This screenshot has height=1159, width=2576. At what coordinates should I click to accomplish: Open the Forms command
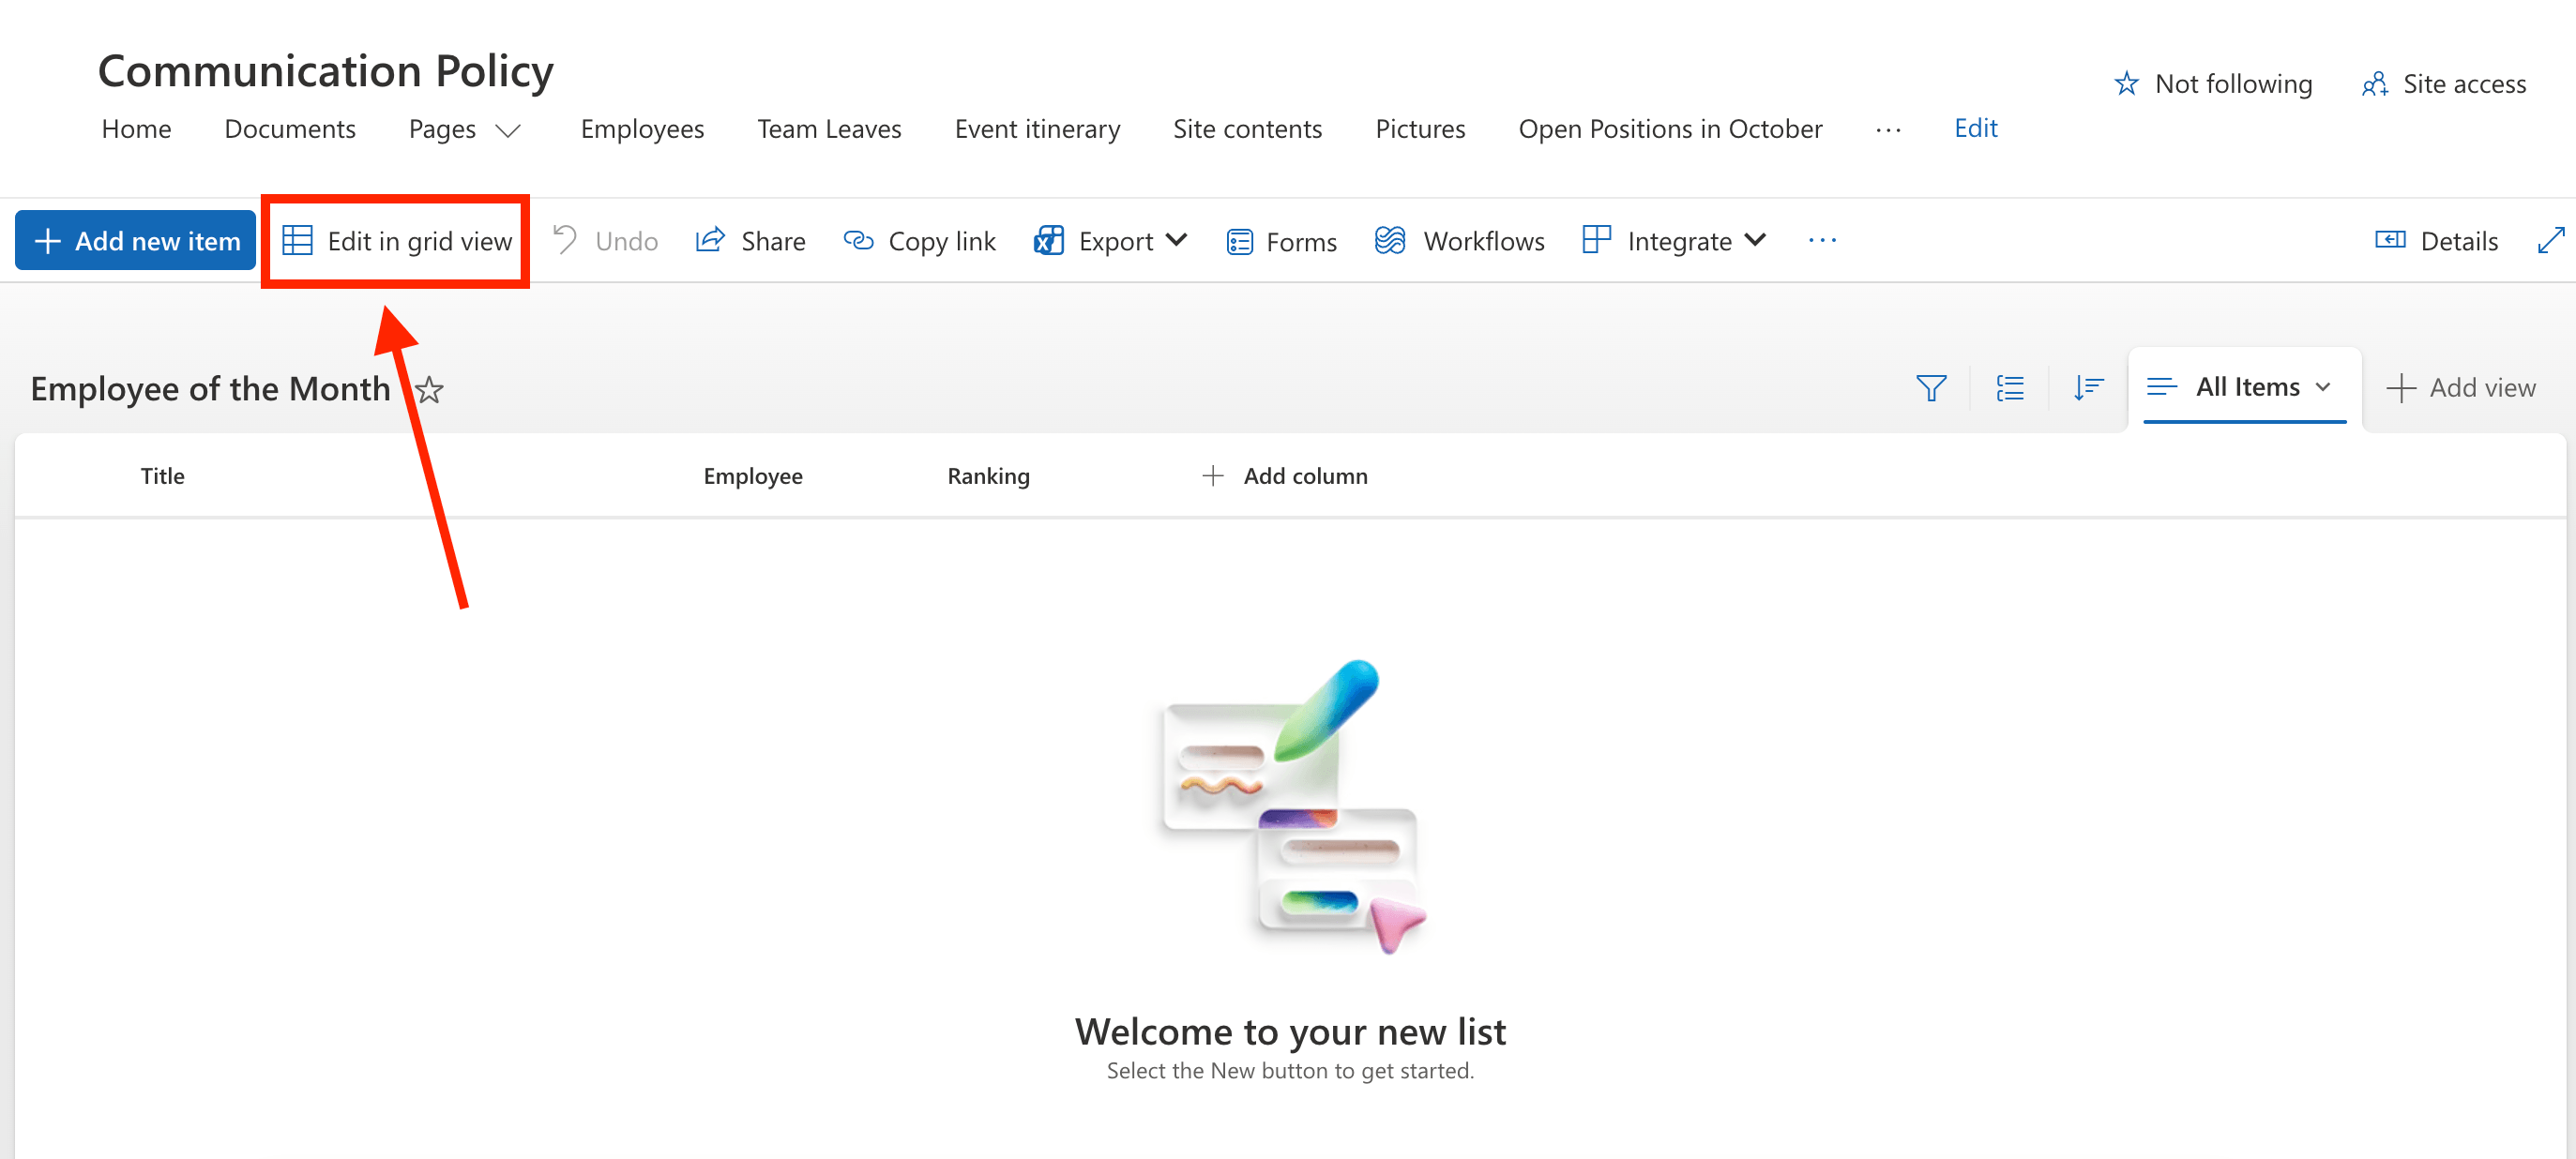click(x=1281, y=241)
